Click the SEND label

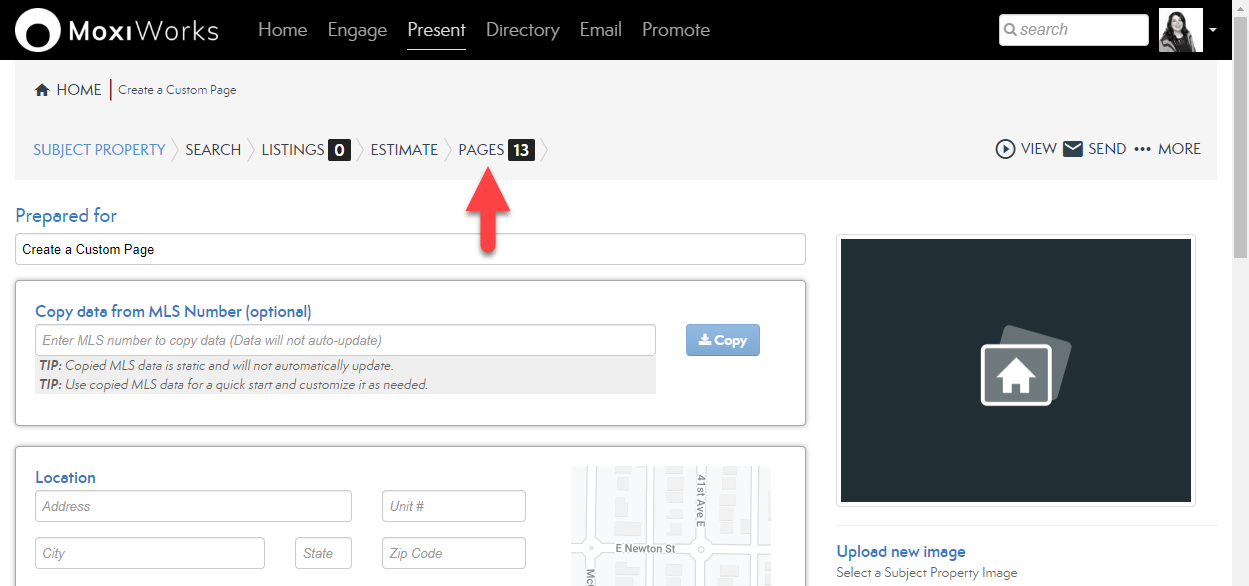pyautogui.click(x=1107, y=149)
